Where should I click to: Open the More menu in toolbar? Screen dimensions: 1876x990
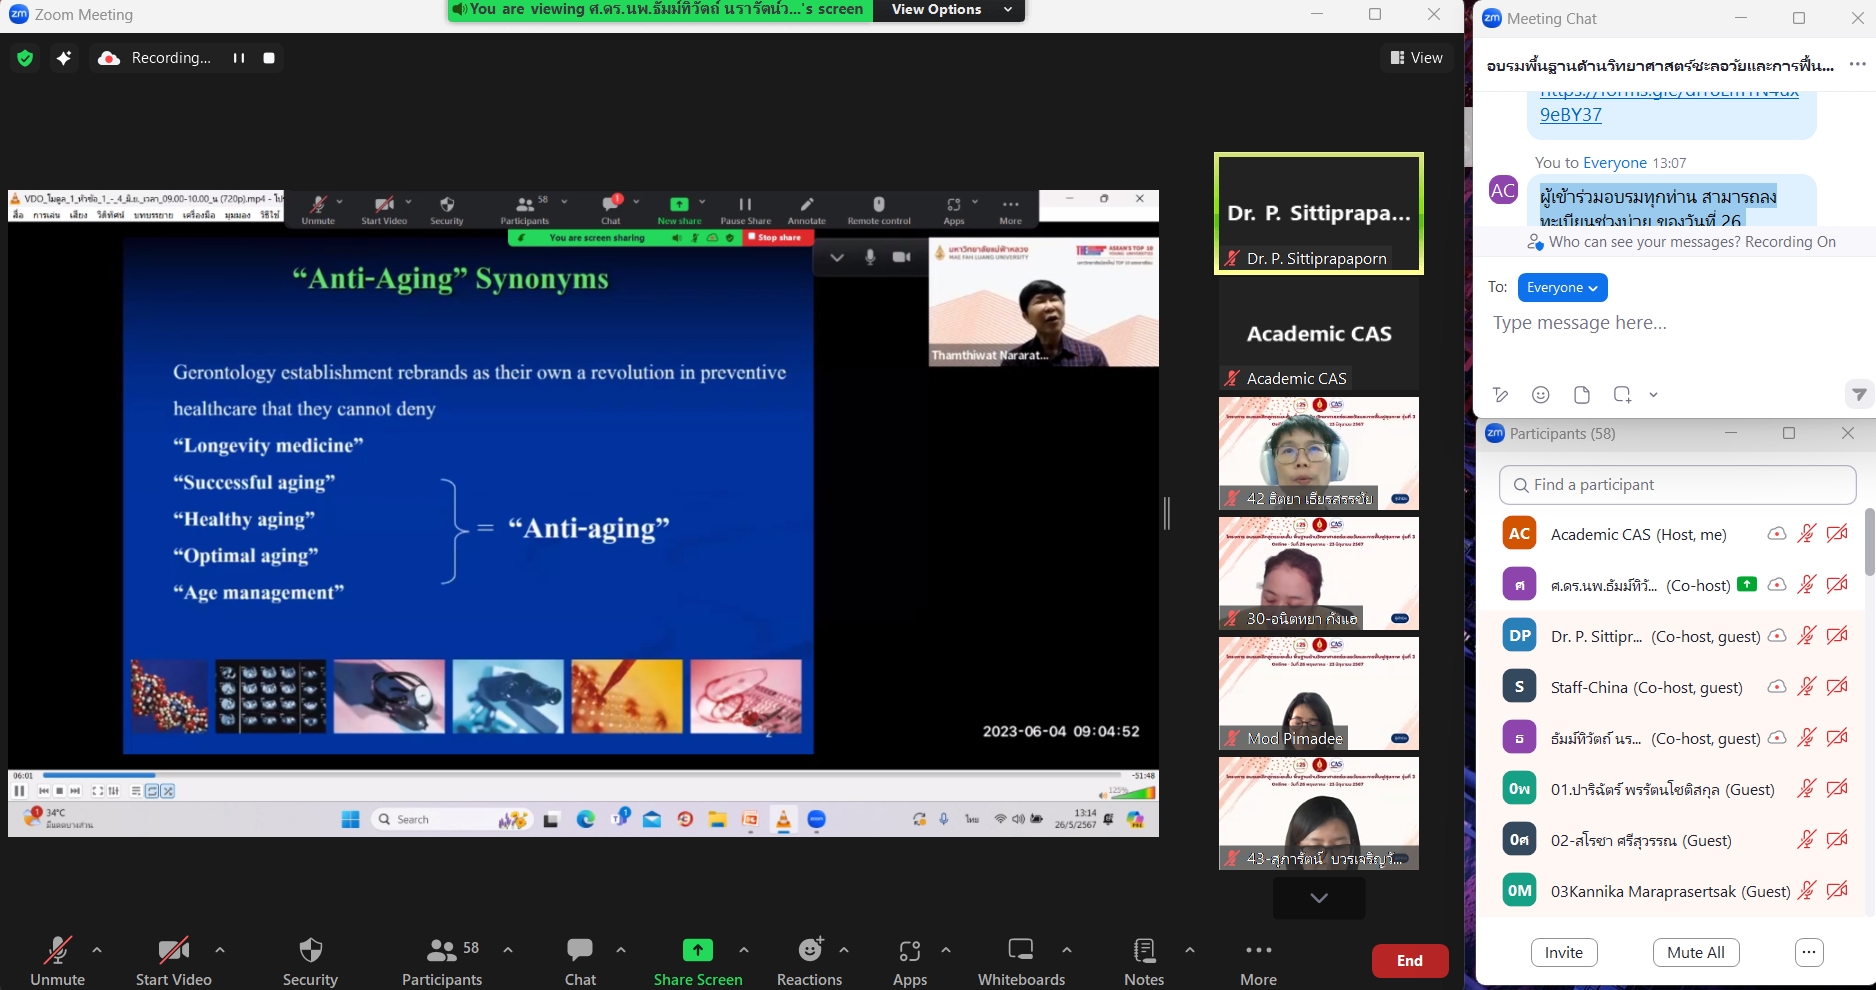[x=1258, y=959]
